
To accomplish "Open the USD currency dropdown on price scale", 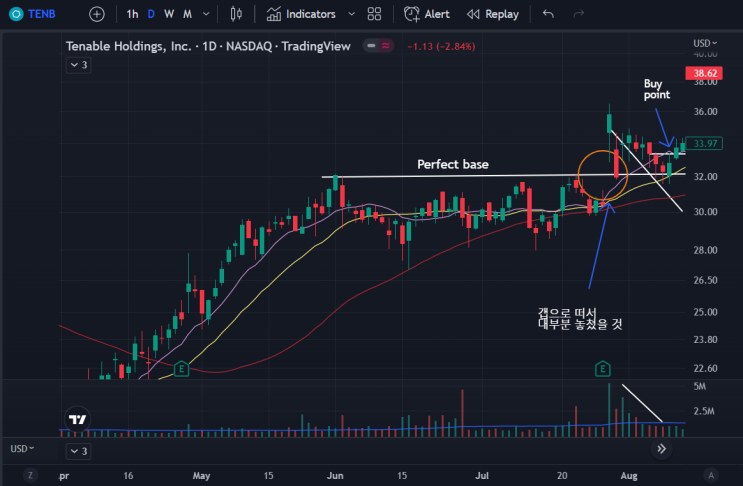I will pos(705,43).
